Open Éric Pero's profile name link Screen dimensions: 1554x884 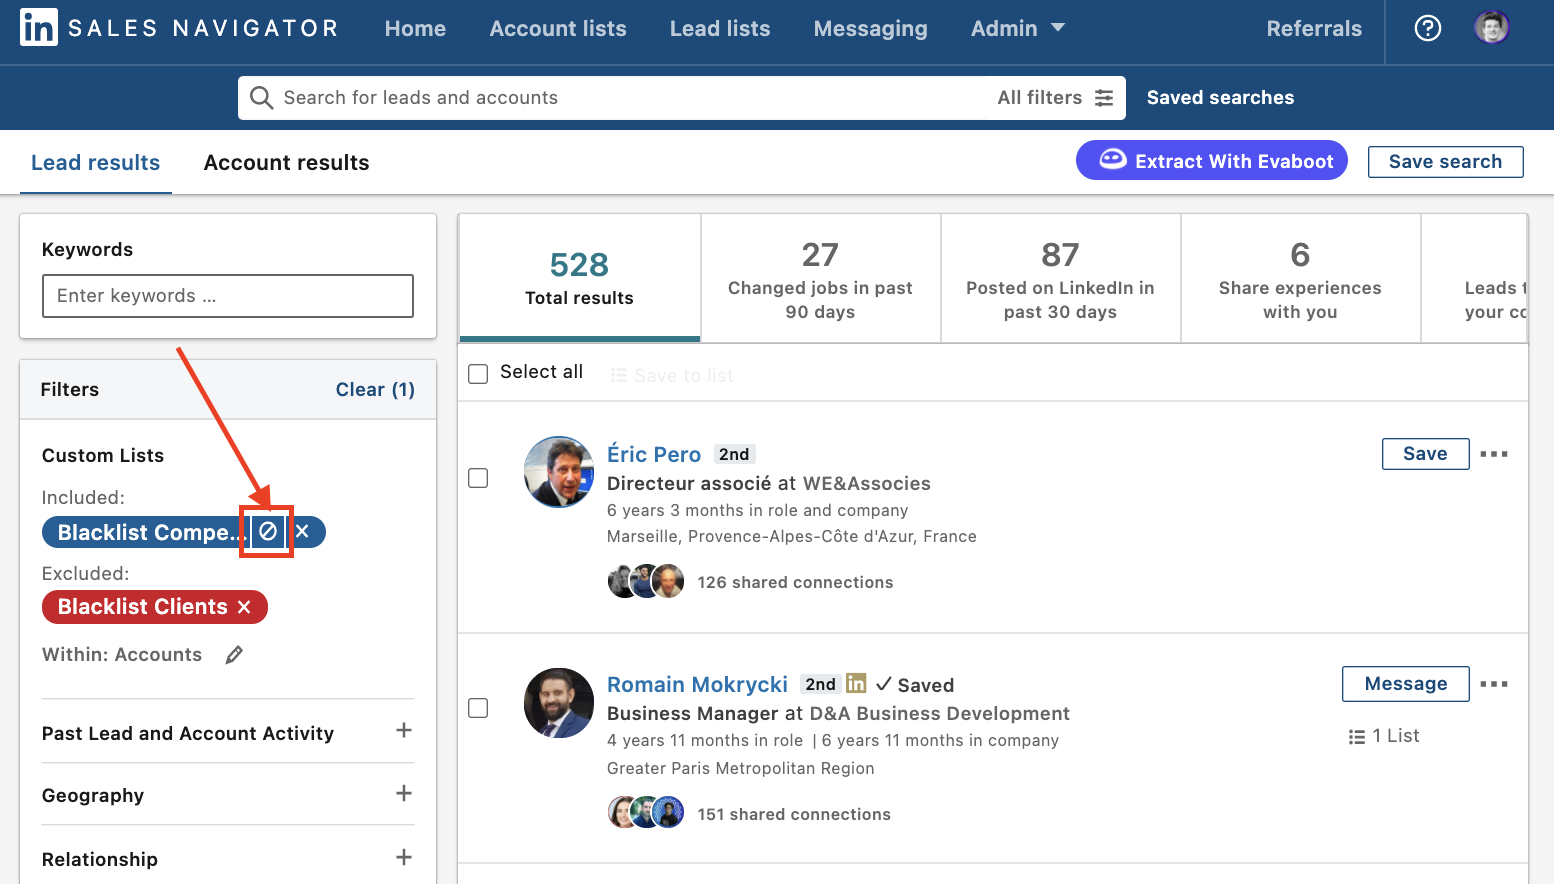[x=654, y=454]
